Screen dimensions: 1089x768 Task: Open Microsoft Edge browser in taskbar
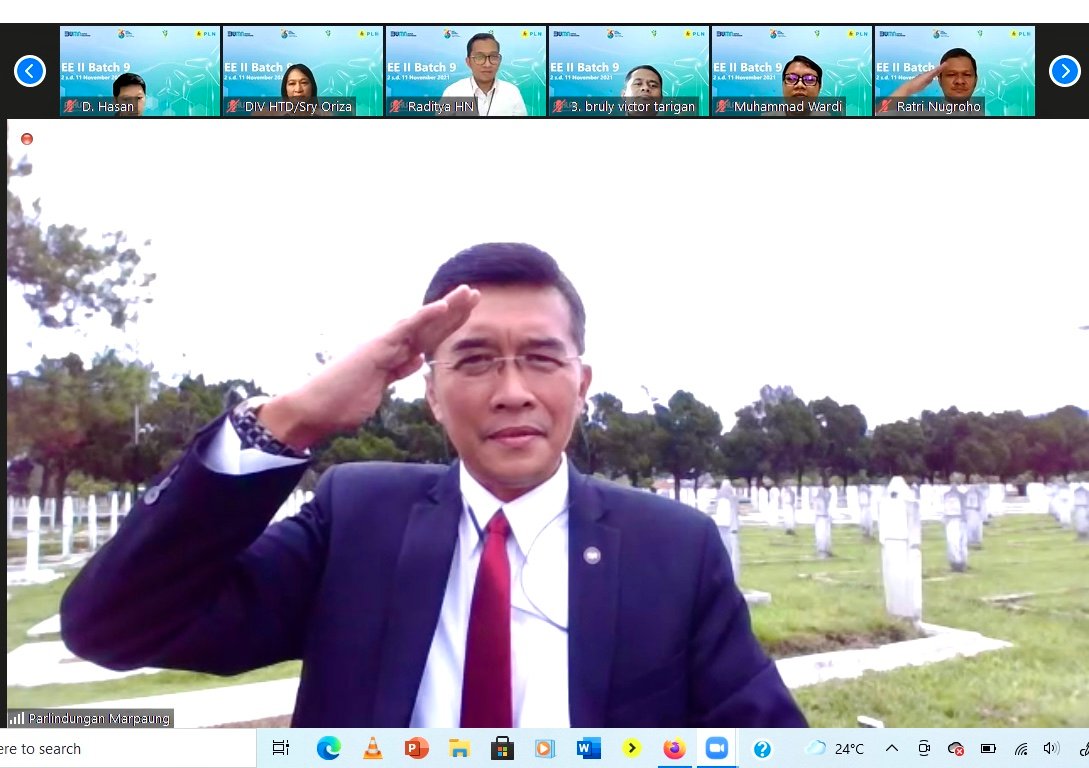(x=328, y=748)
